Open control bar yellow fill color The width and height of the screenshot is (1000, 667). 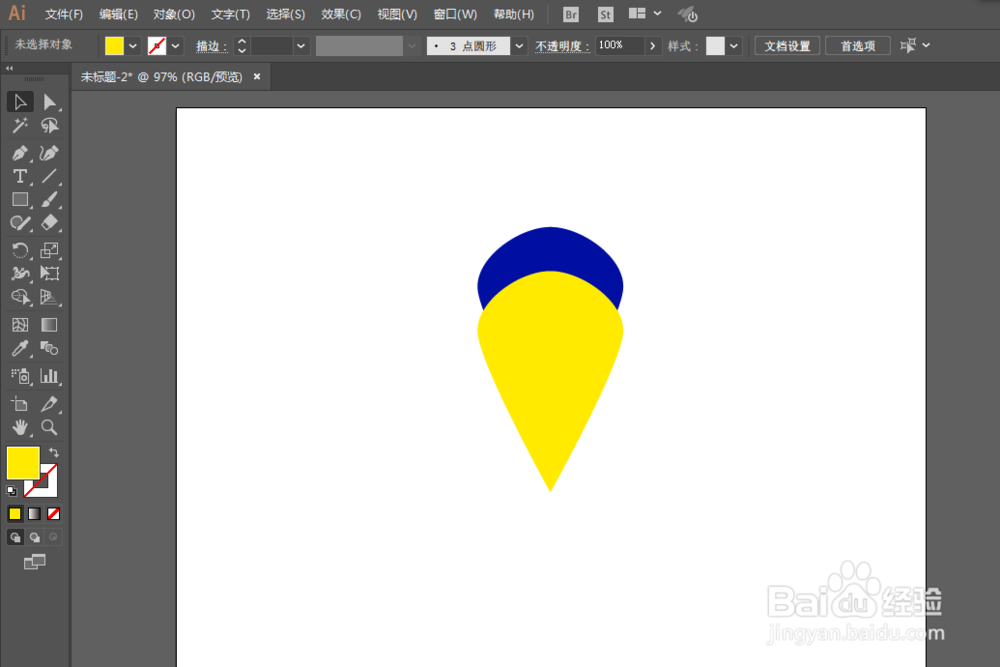pos(114,46)
